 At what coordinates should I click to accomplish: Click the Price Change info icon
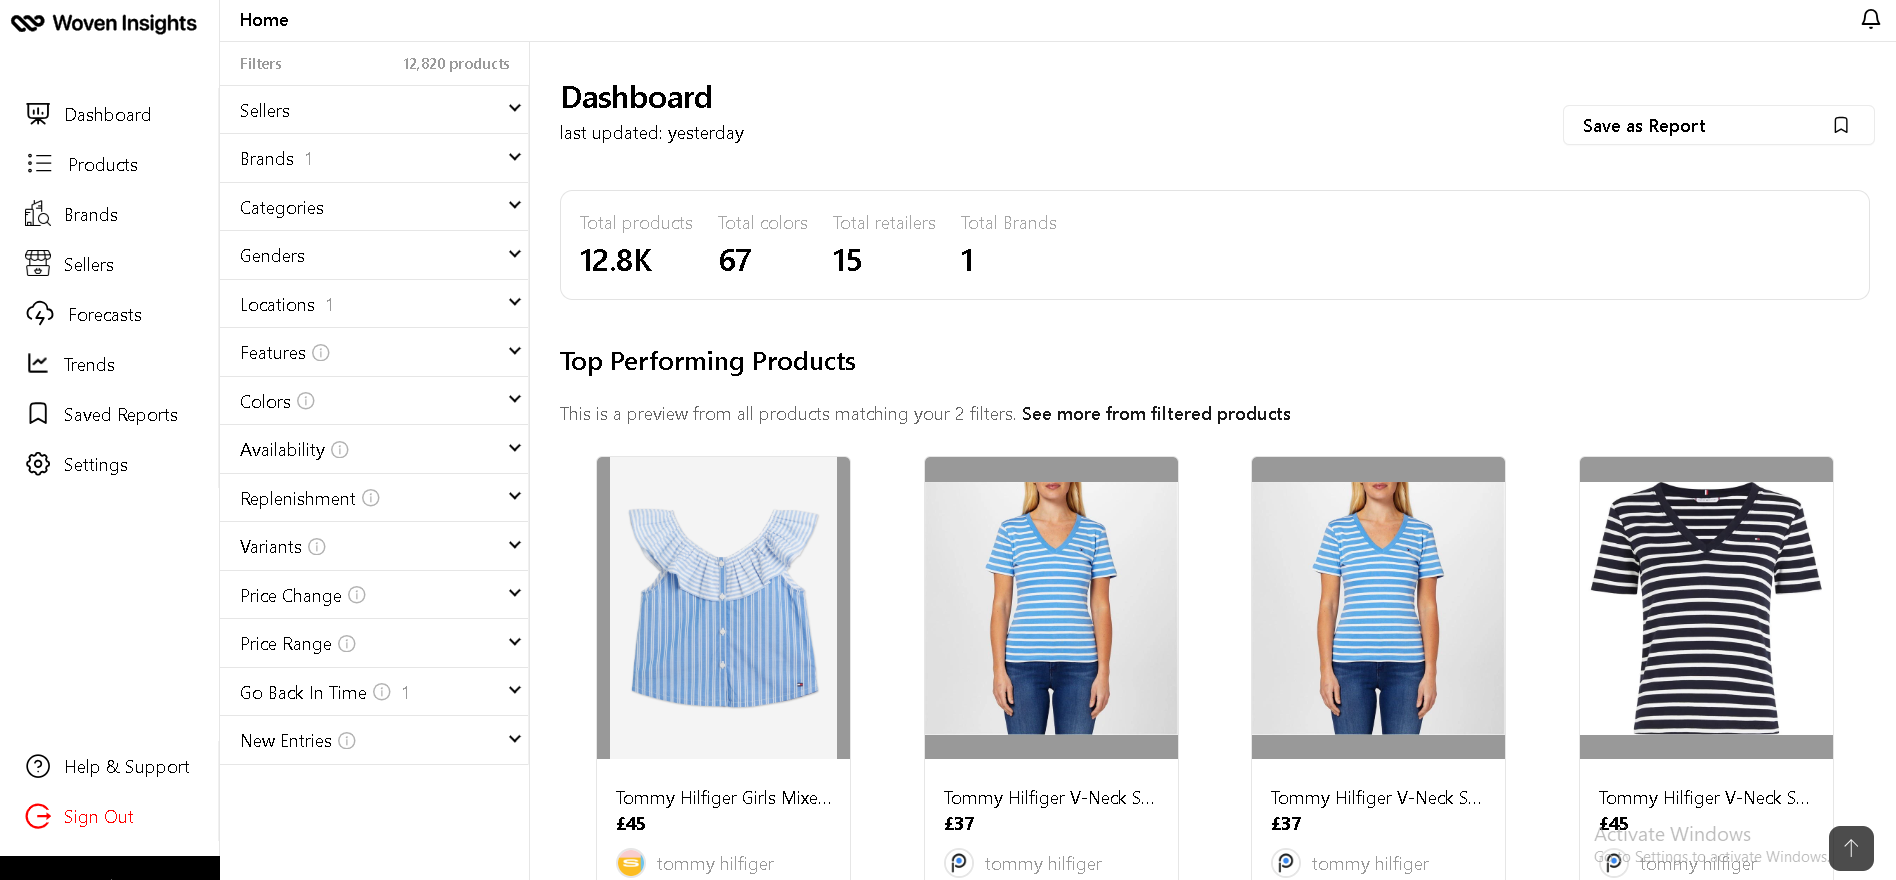[357, 595]
